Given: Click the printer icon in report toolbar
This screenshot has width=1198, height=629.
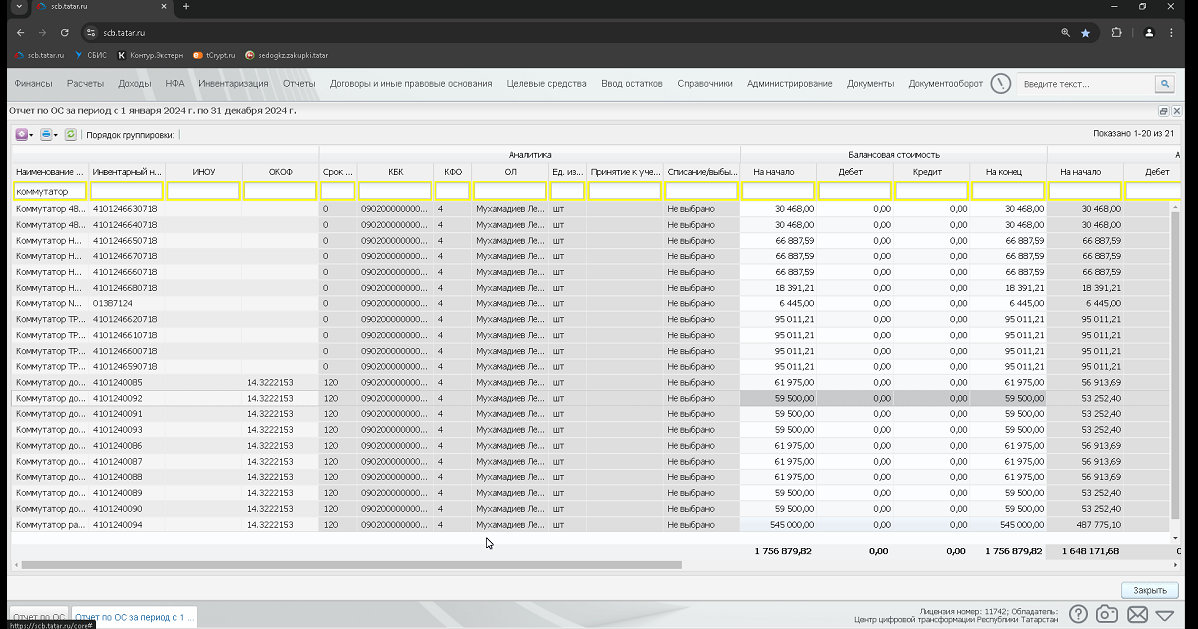Looking at the screenshot, I should tap(46, 135).
